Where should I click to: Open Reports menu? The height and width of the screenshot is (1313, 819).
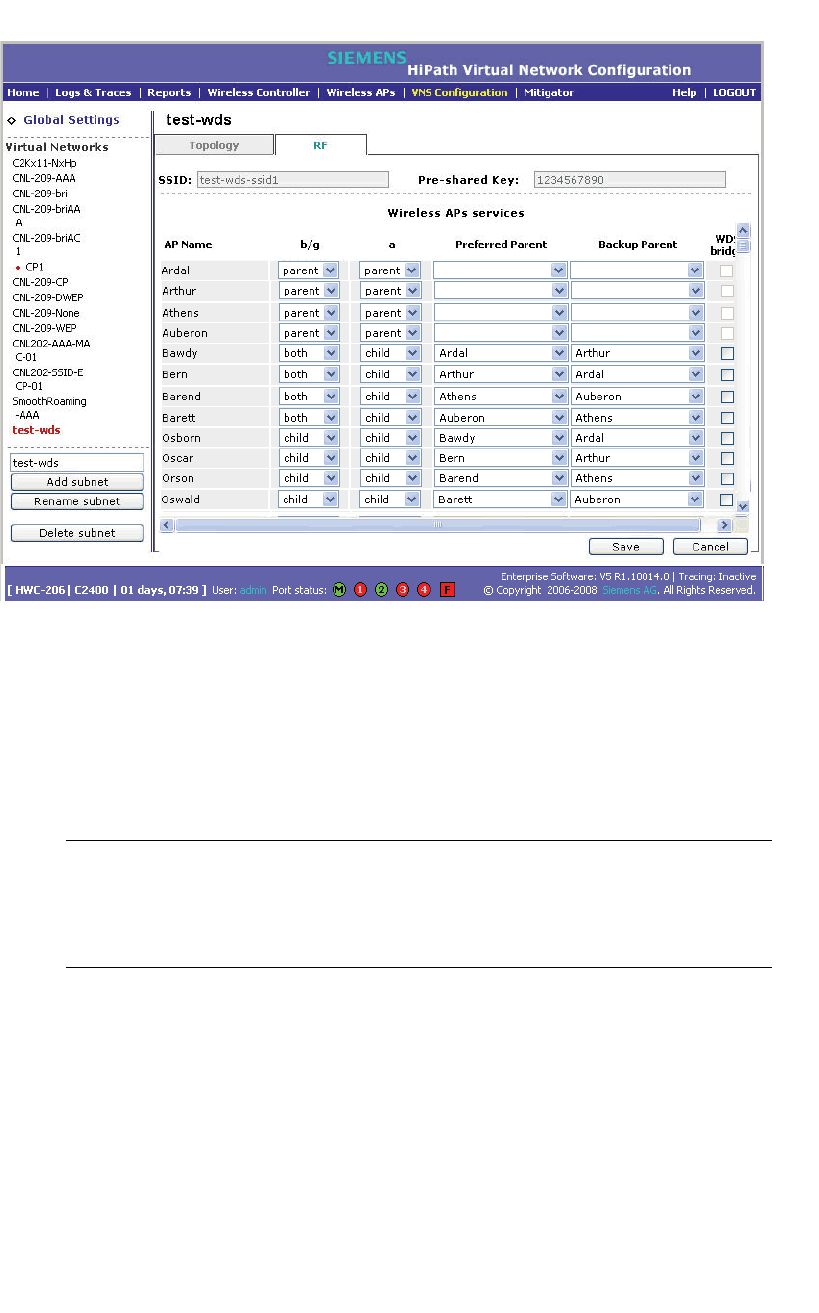(169, 92)
